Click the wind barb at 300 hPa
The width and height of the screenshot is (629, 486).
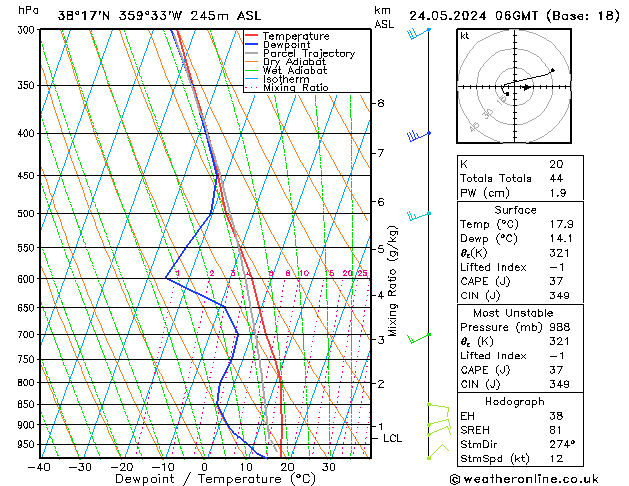(x=419, y=34)
